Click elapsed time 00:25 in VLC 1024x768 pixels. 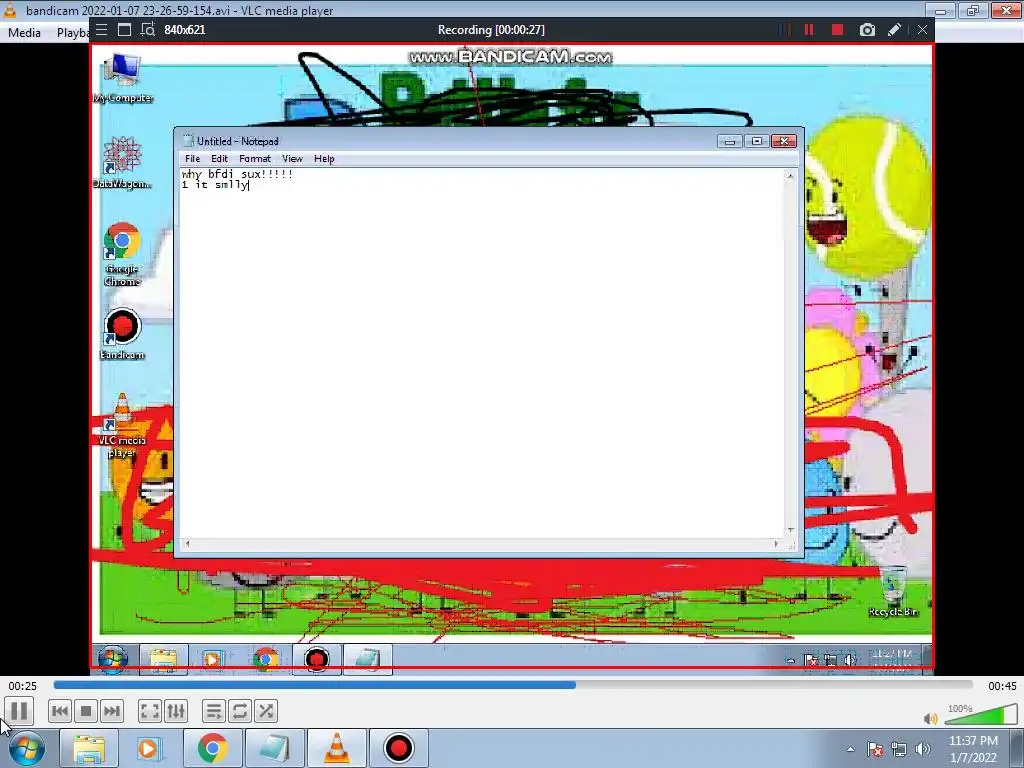[x=22, y=686]
